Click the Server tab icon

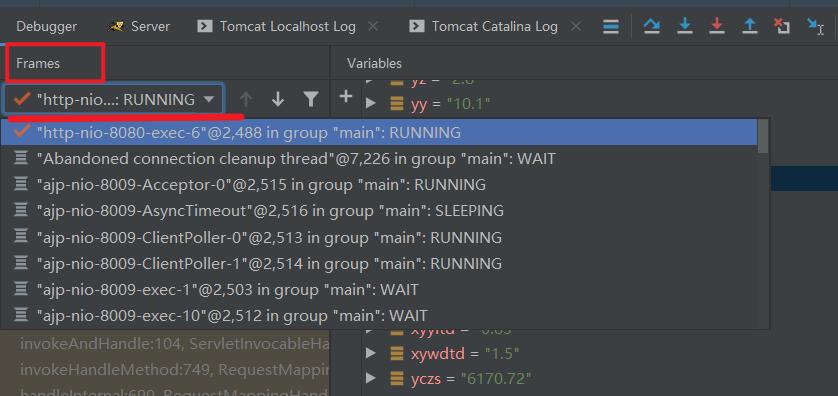click(x=116, y=26)
